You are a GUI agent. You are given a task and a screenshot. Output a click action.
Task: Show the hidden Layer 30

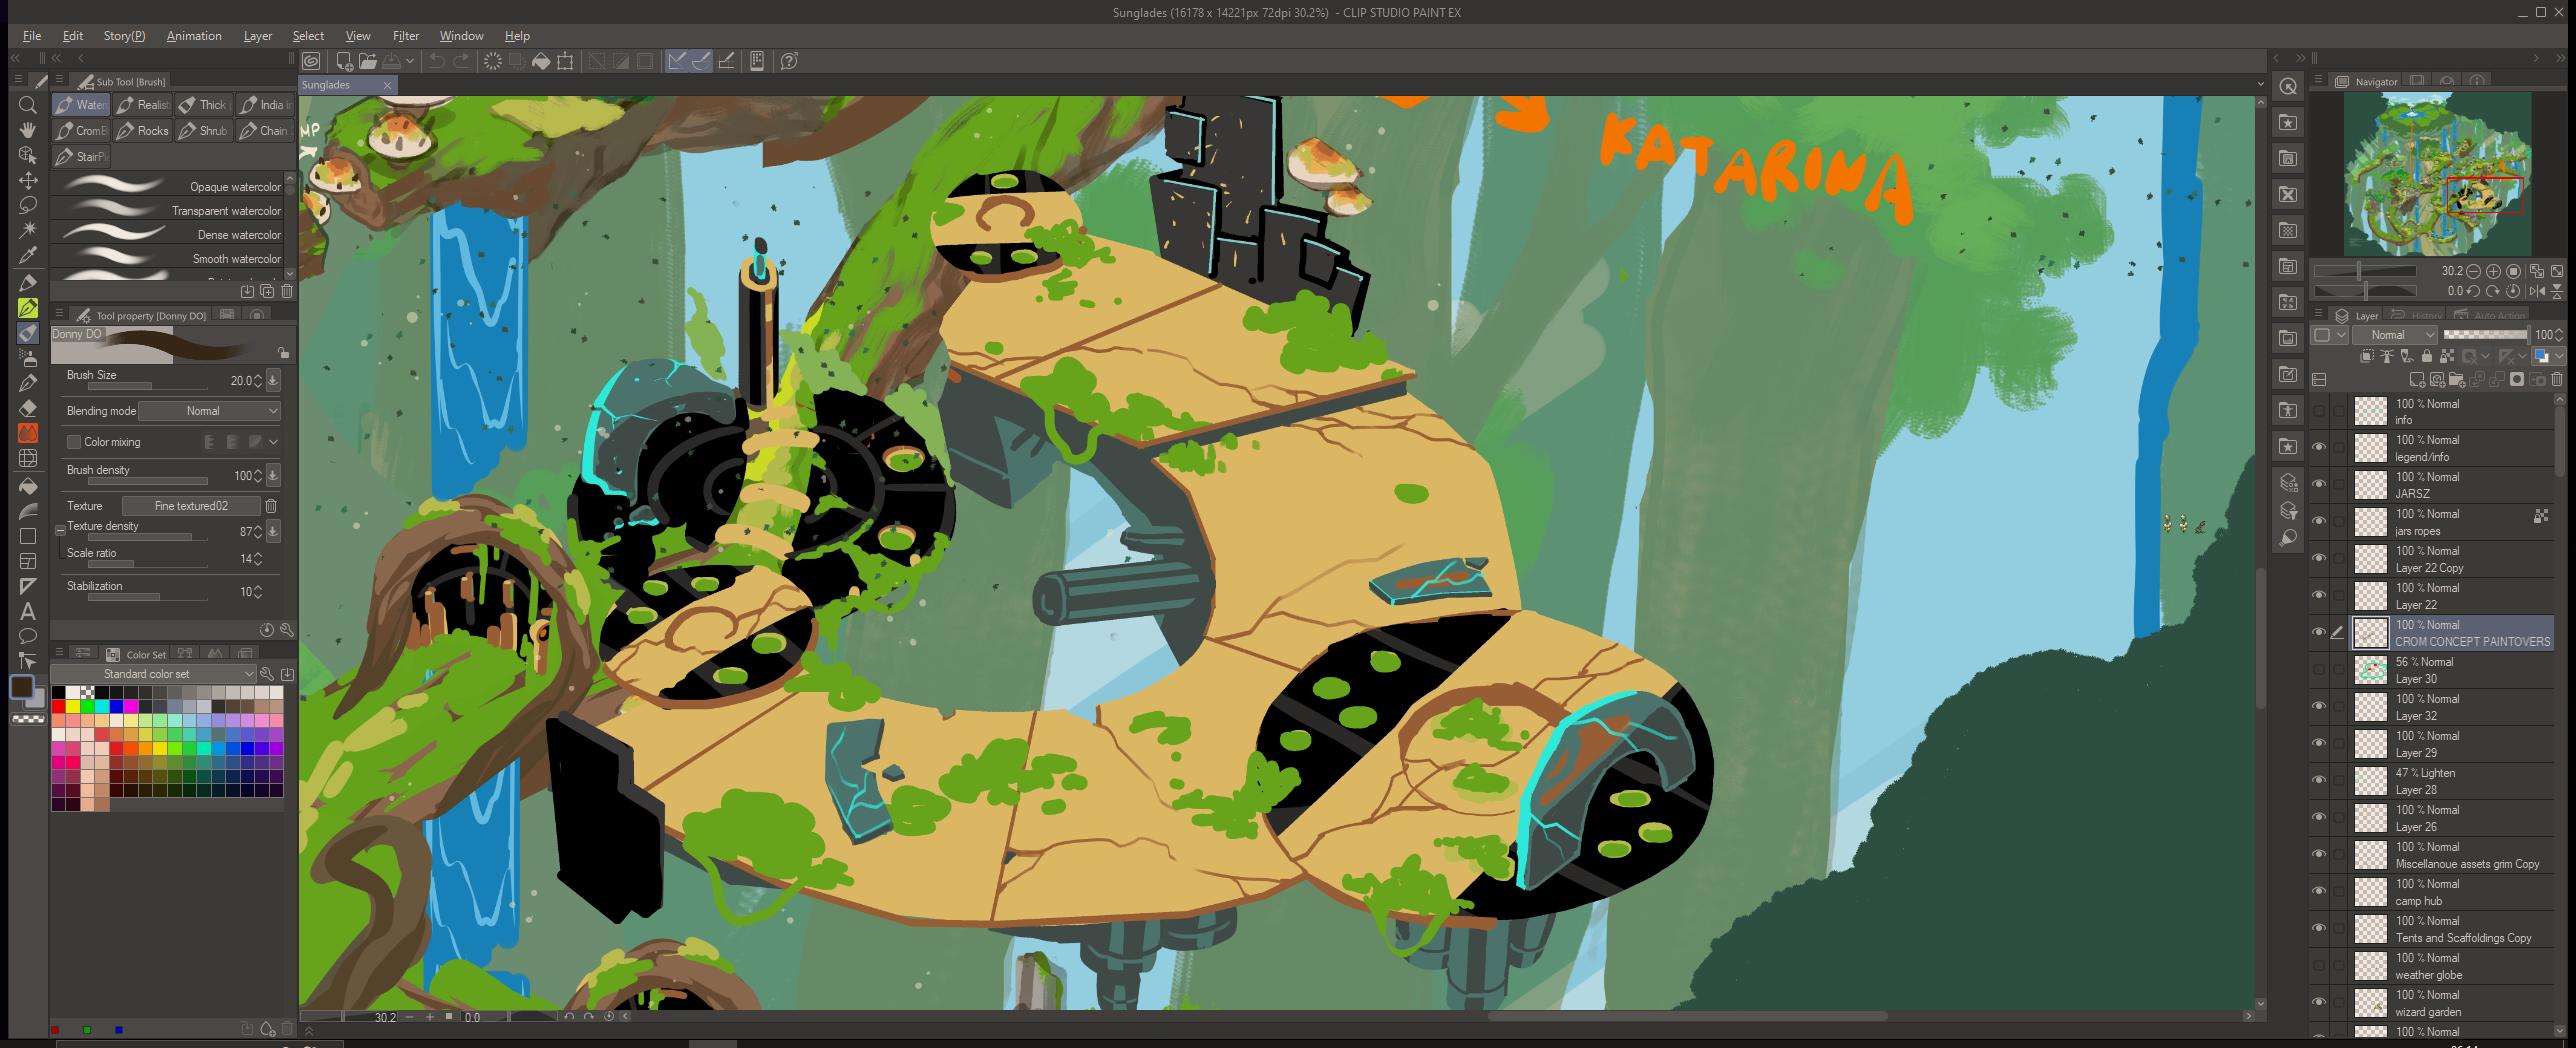click(2319, 669)
